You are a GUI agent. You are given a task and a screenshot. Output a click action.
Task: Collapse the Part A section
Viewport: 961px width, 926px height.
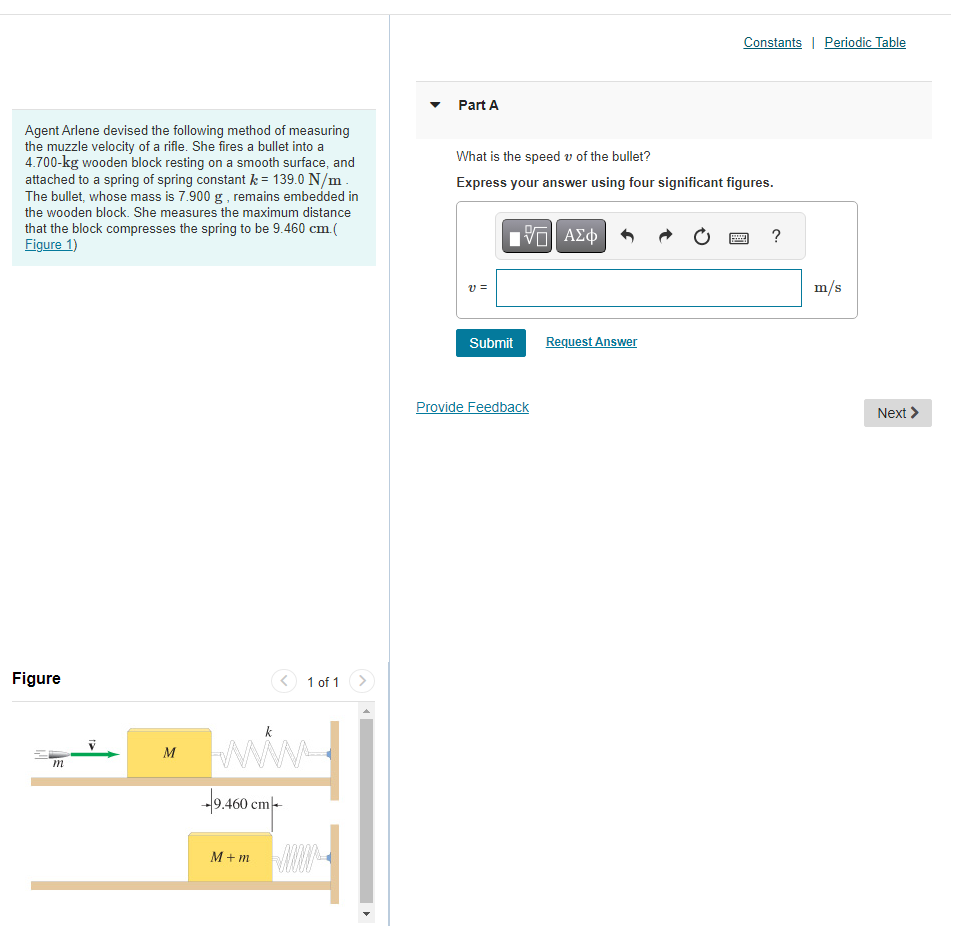tap(434, 104)
